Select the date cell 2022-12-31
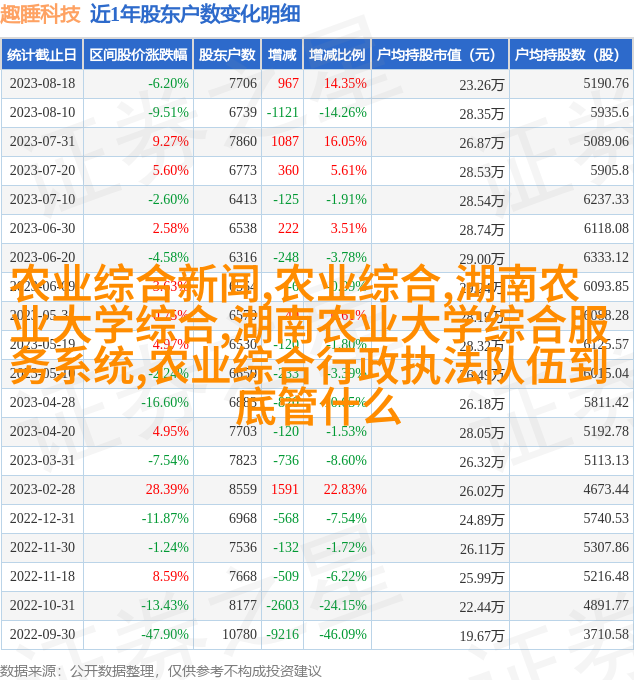This screenshot has height=680, width=634. coord(42,518)
